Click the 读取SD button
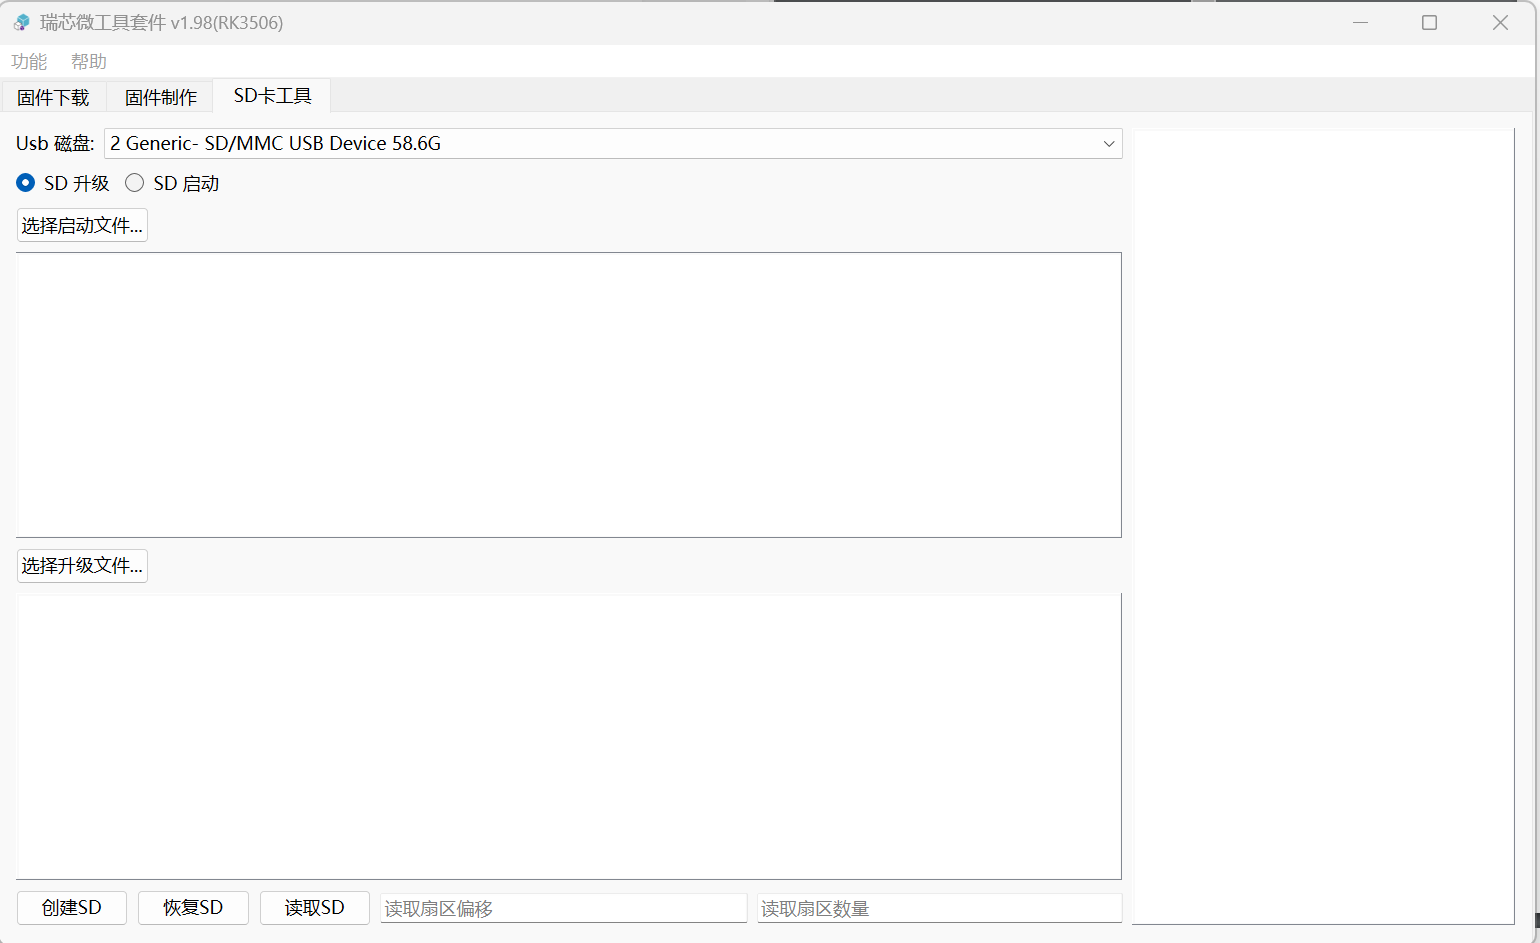Screen dimensions: 1540x943 click(315, 907)
